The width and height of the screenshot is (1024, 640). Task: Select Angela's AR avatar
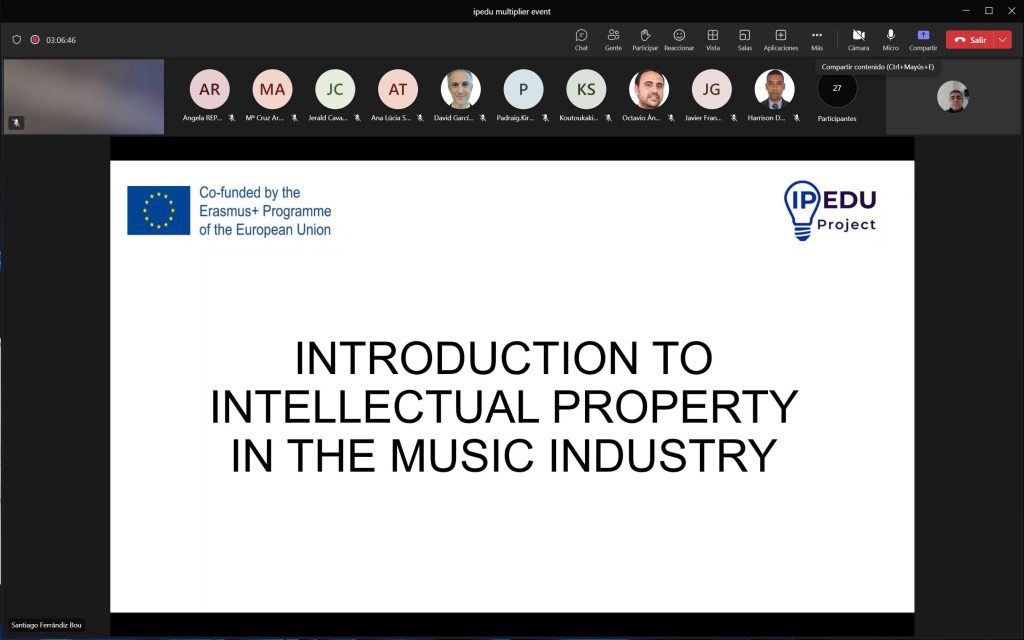[x=209, y=89]
